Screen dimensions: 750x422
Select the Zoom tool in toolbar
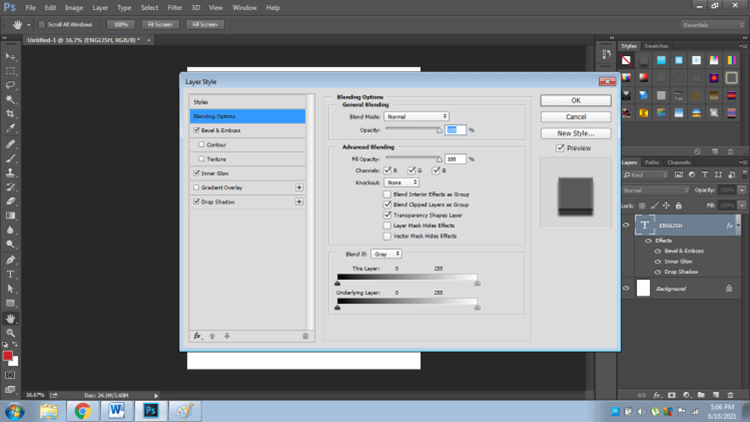click(11, 332)
